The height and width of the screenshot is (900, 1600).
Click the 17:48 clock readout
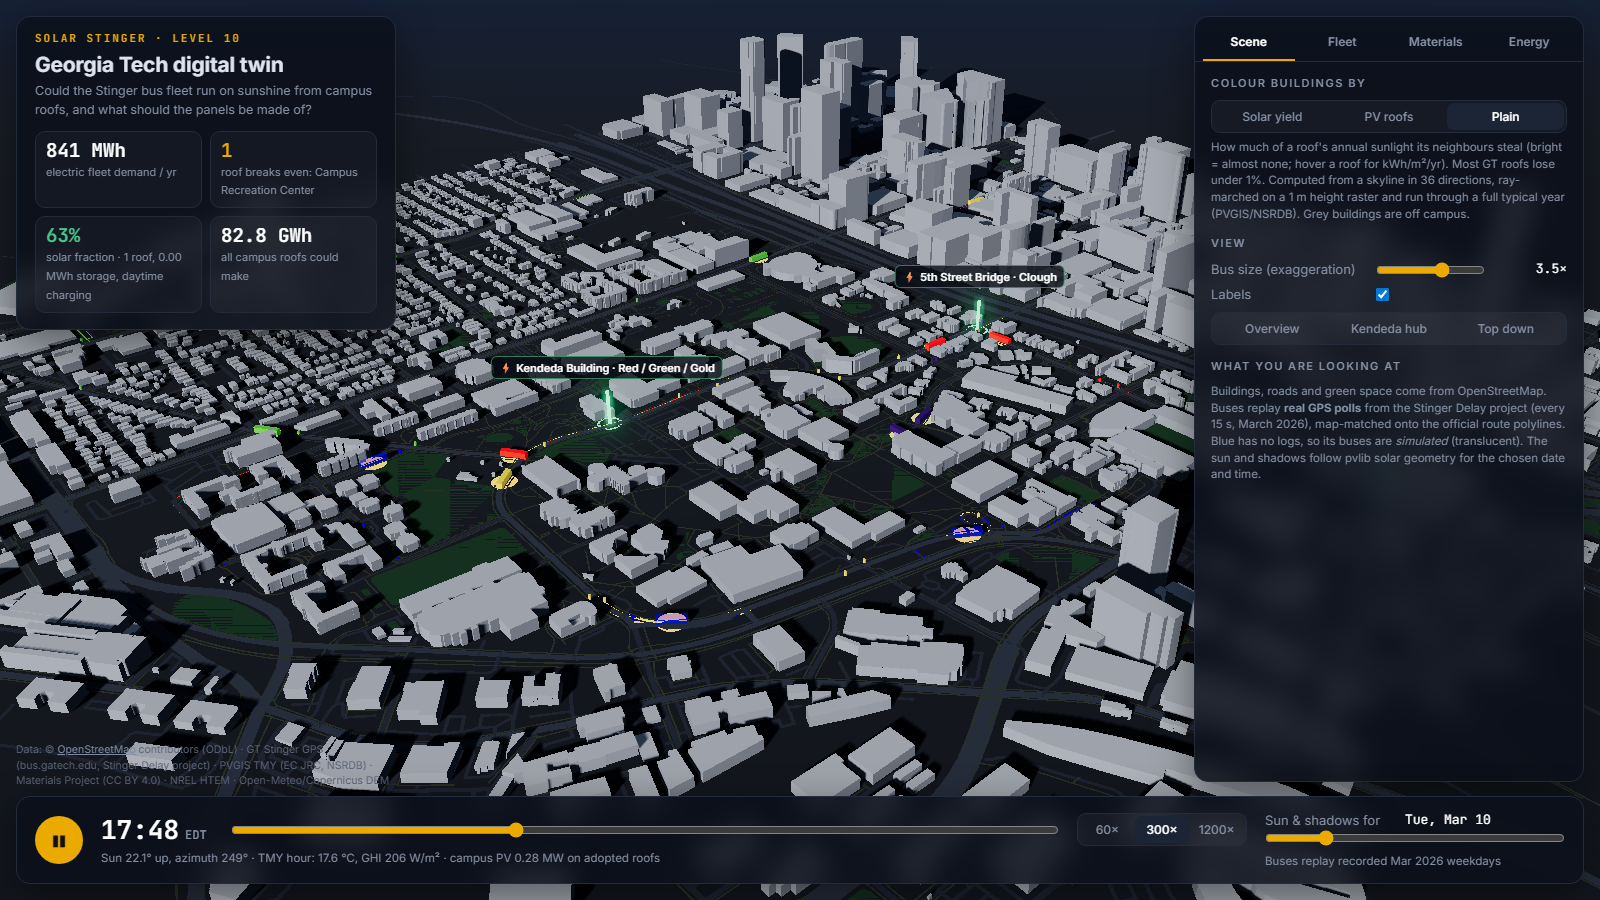click(x=140, y=830)
